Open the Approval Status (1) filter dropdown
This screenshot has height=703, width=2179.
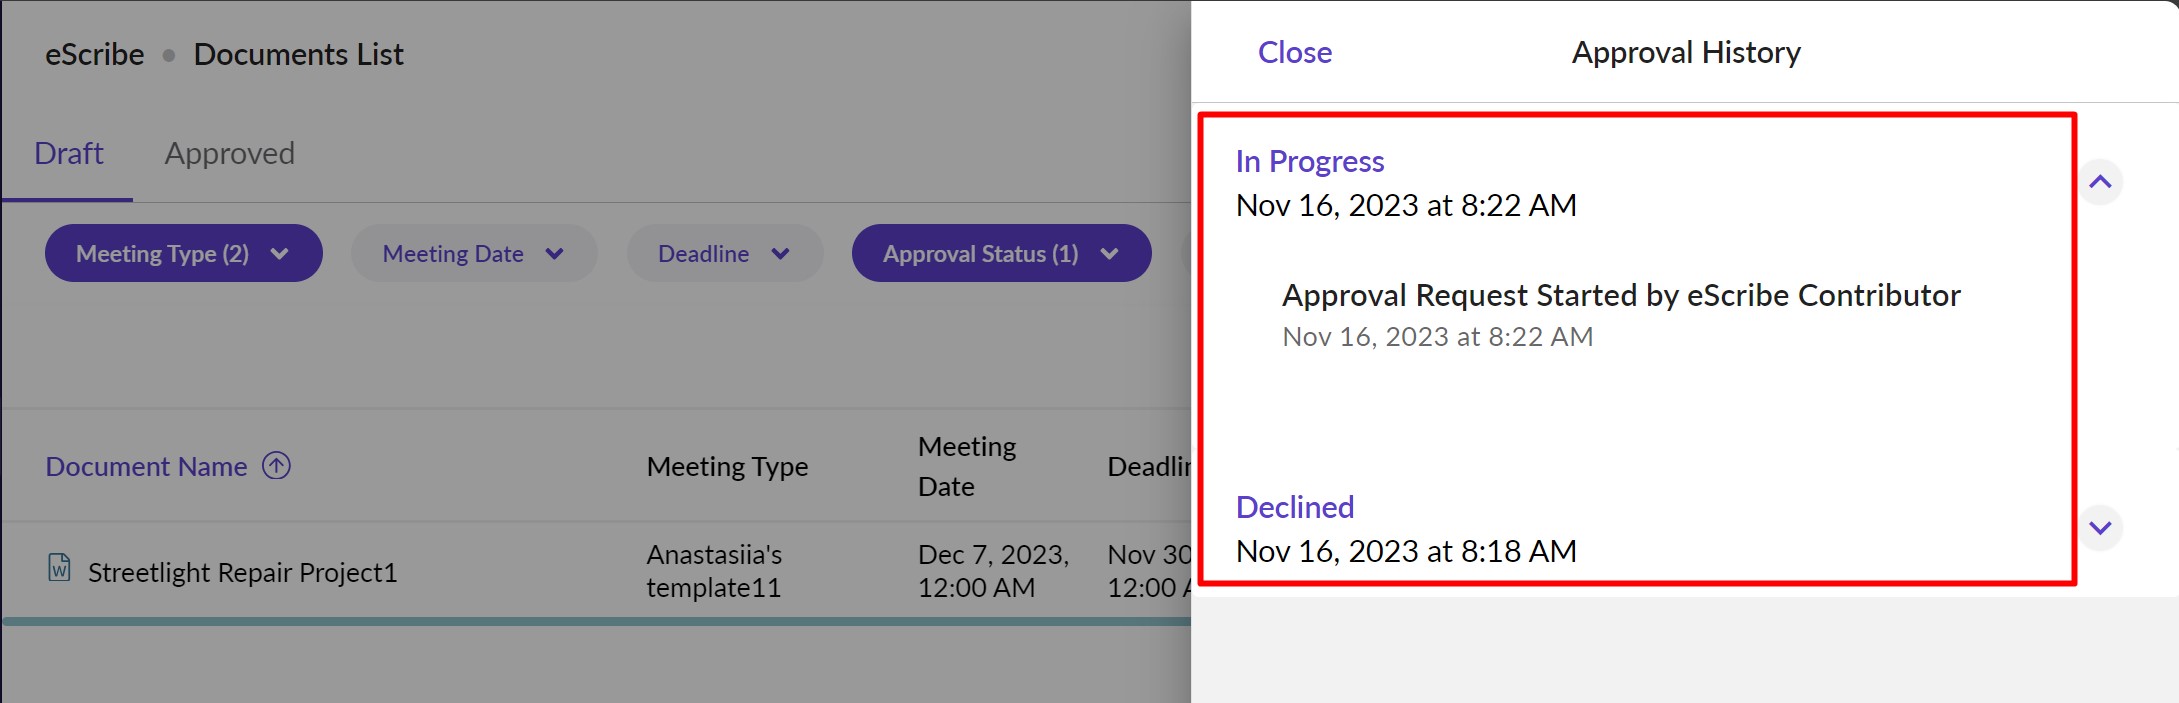[x=1000, y=254]
